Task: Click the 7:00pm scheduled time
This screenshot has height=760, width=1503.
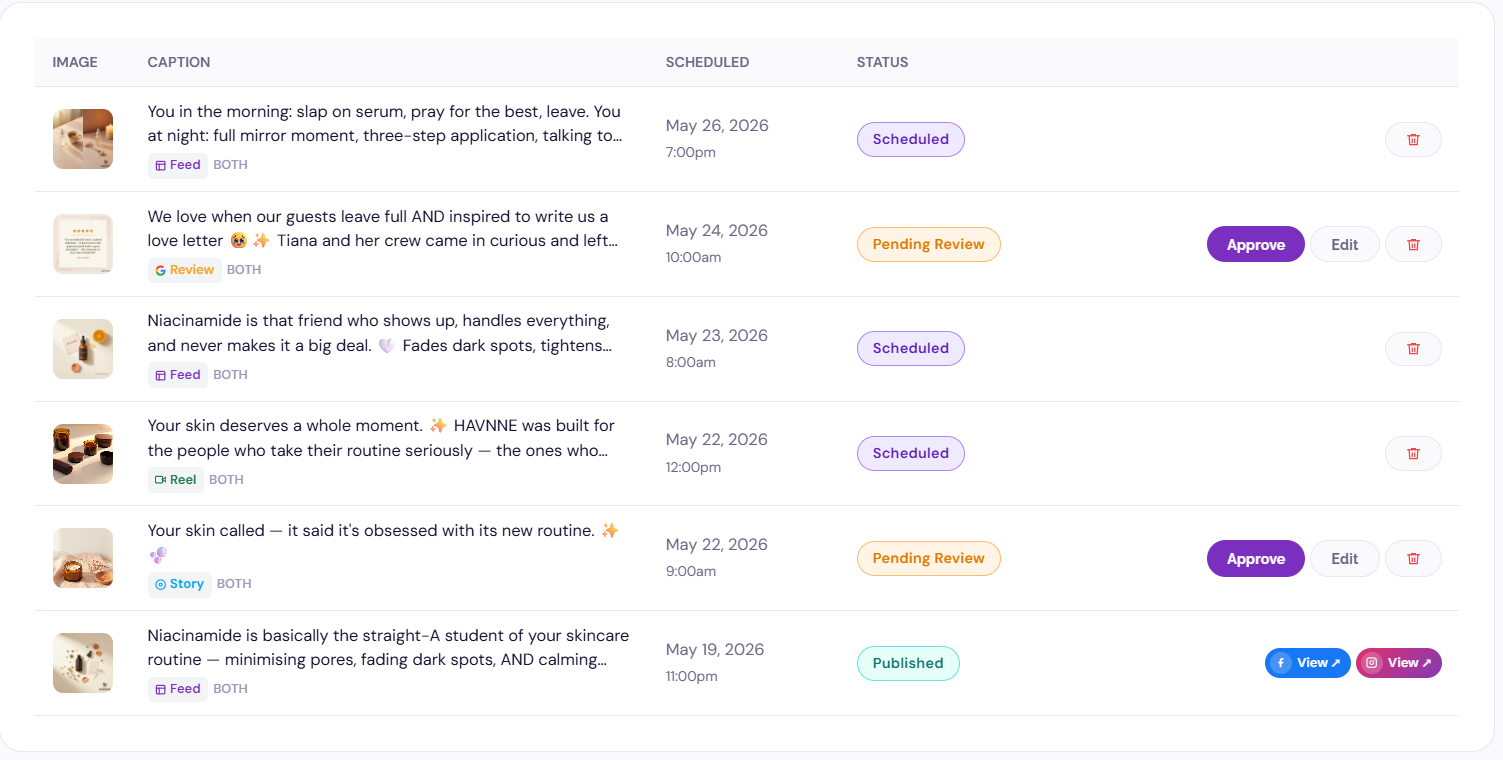Action: pyautogui.click(x=692, y=152)
